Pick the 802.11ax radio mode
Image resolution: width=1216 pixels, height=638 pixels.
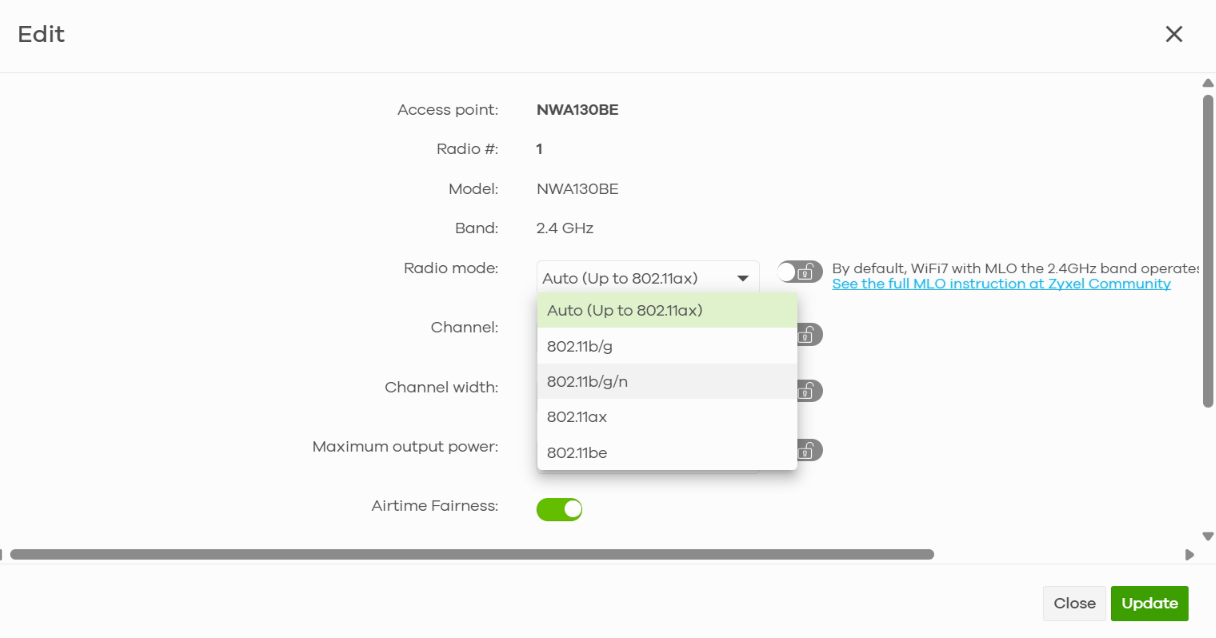pyautogui.click(x=667, y=417)
